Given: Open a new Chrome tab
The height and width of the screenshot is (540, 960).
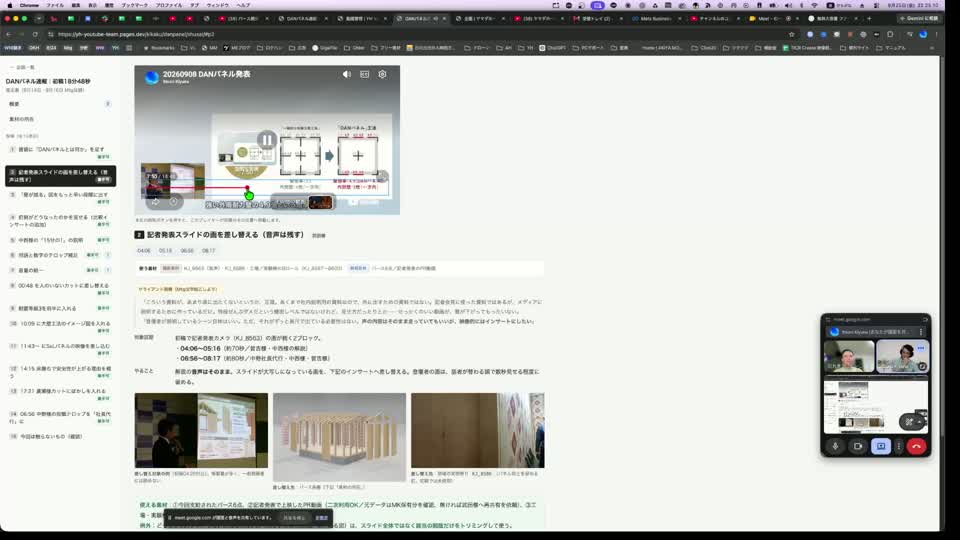Looking at the screenshot, I should pos(869,18).
